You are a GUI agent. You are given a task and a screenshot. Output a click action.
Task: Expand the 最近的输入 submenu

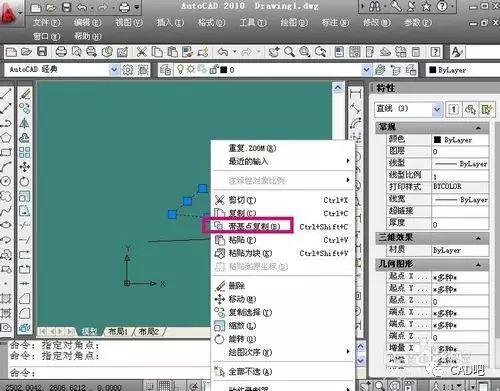click(x=283, y=161)
